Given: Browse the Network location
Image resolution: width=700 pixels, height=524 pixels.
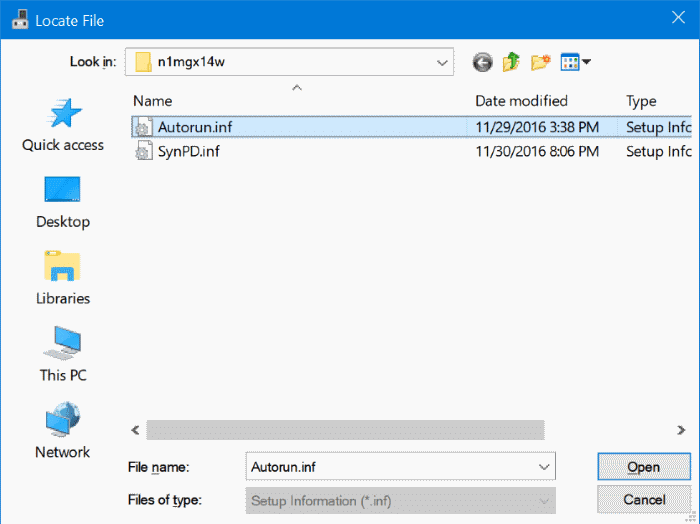Looking at the screenshot, I should click(63, 432).
